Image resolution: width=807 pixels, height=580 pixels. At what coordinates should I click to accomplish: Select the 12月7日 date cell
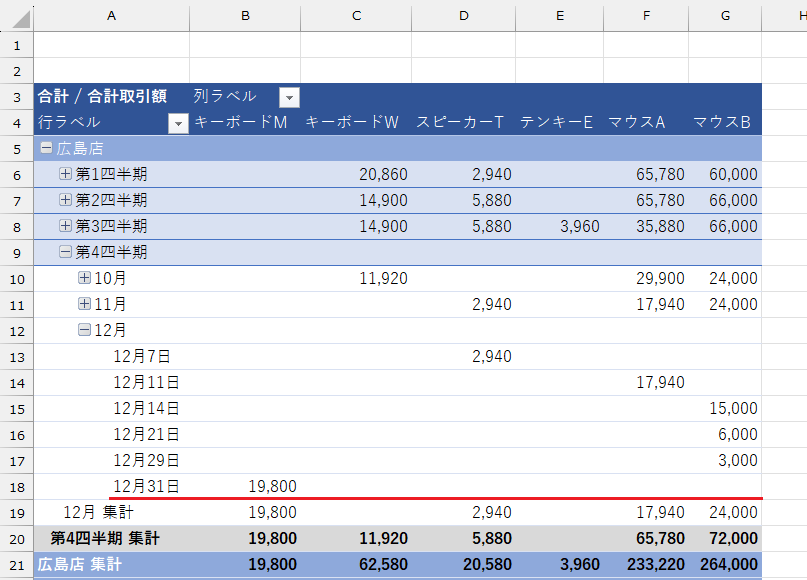(x=142, y=356)
